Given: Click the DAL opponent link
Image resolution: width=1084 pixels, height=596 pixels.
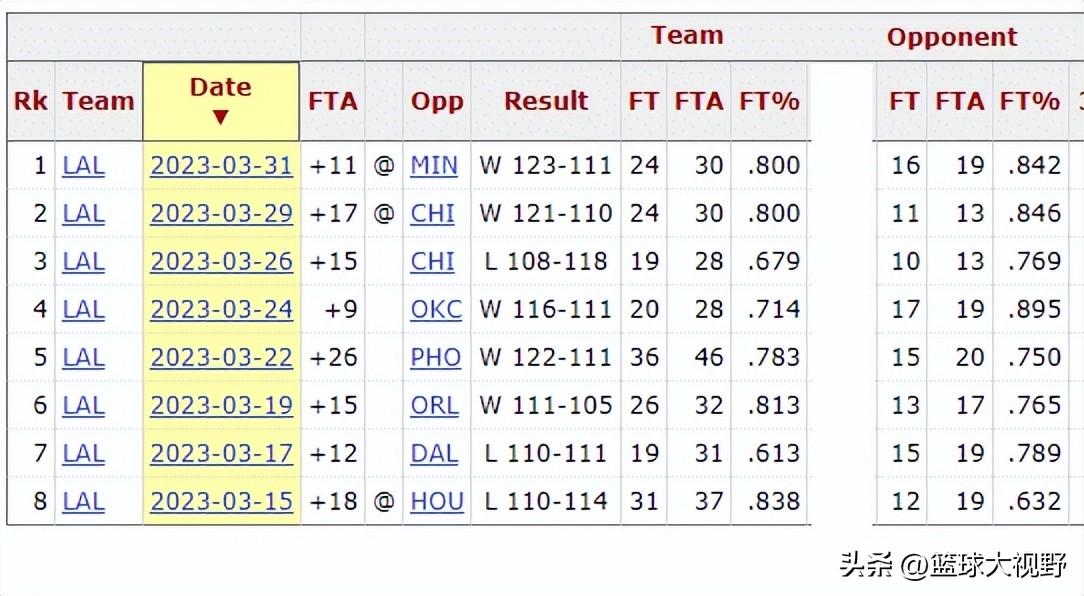Looking at the screenshot, I should [434, 453].
